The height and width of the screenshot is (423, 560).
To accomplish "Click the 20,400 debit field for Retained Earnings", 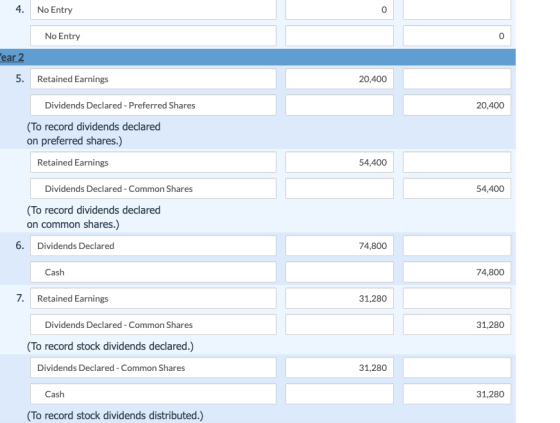I will (x=339, y=79).
